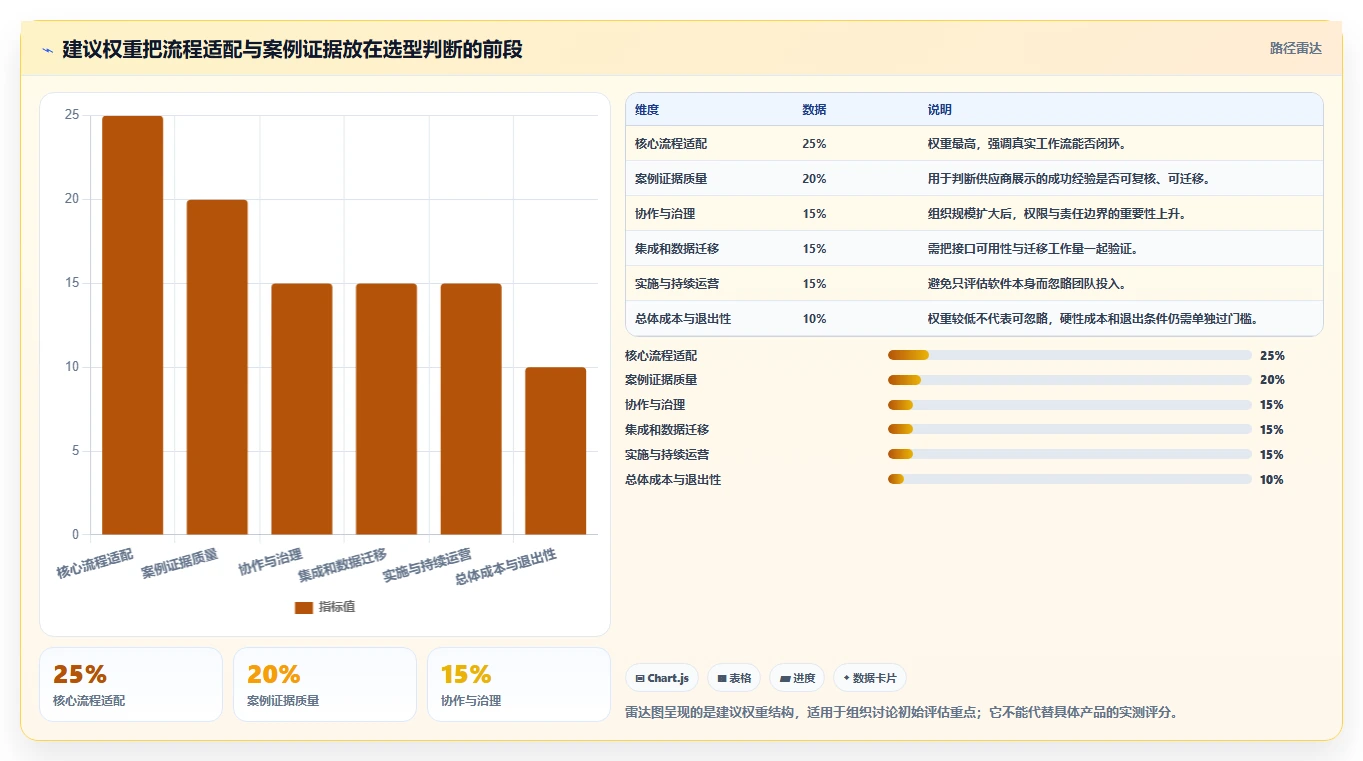The image size is (1363, 761).
Task: Click the 集成和数据迁移 label in the progress list
Action: click(x=667, y=430)
